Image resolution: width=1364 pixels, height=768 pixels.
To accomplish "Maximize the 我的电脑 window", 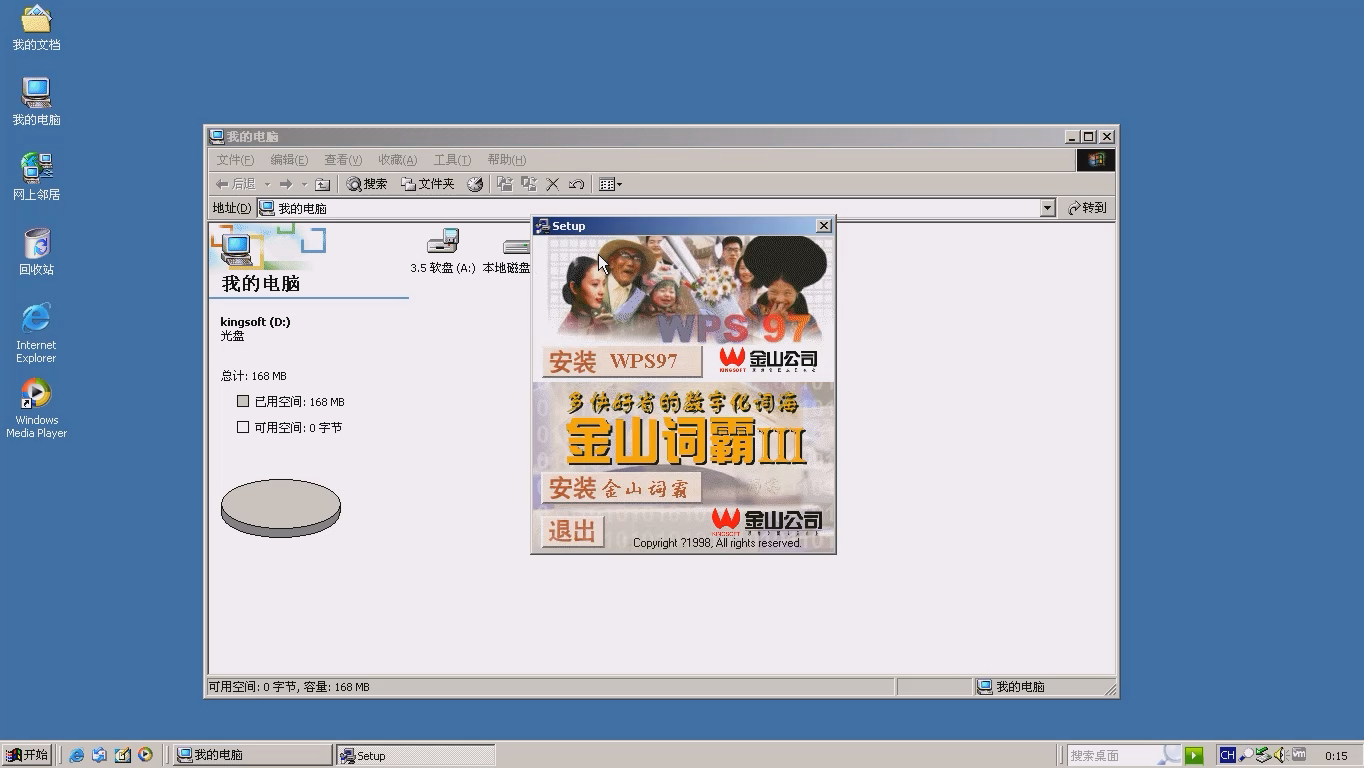I will tap(1089, 136).
